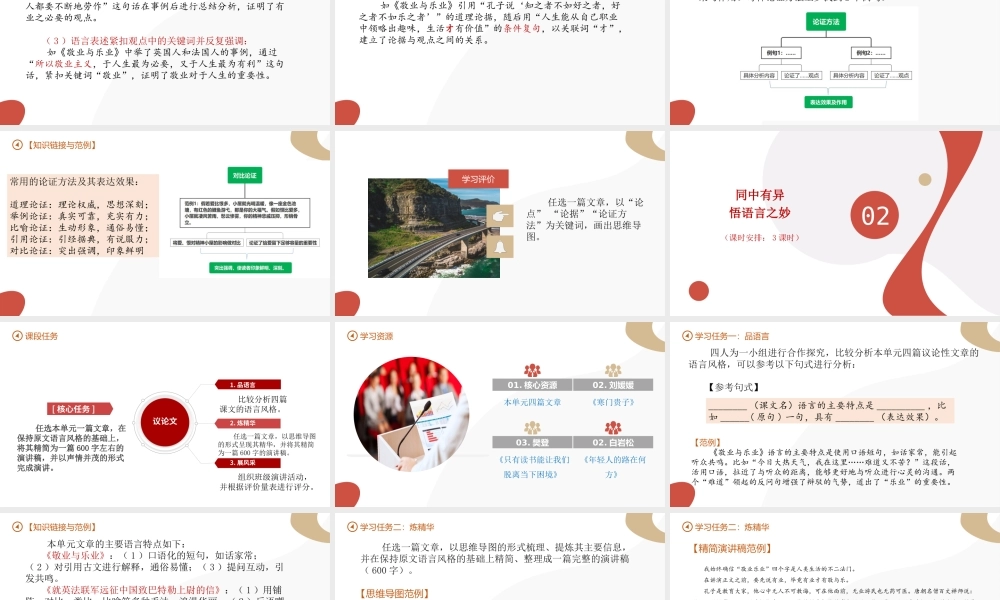Viewport: 1000px width, 600px height.
Task: Click the 例句2 box in the diagram
Action: pyautogui.click(x=871, y=53)
